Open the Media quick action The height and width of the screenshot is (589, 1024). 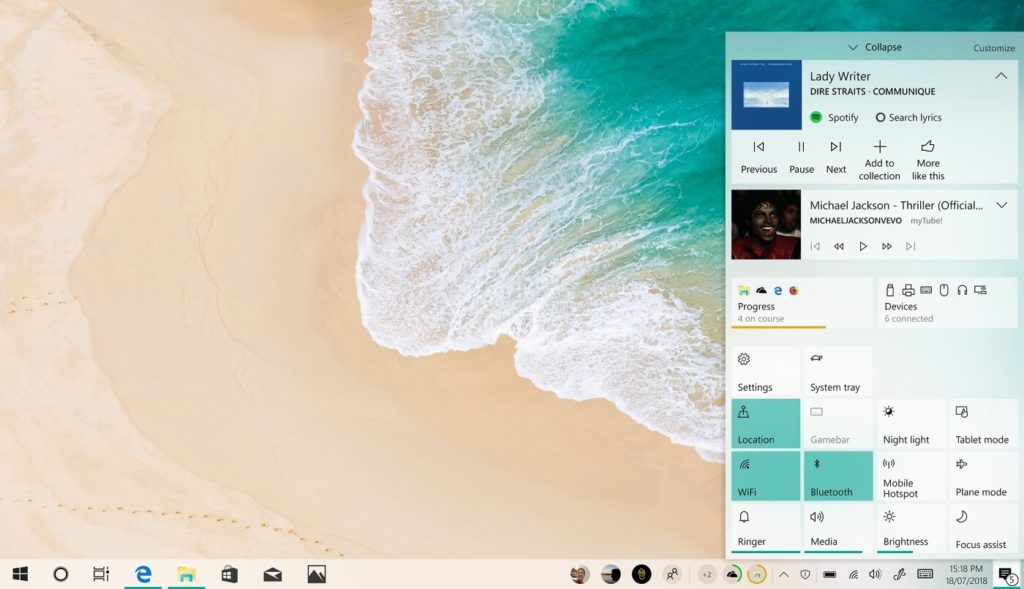point(838,528)
